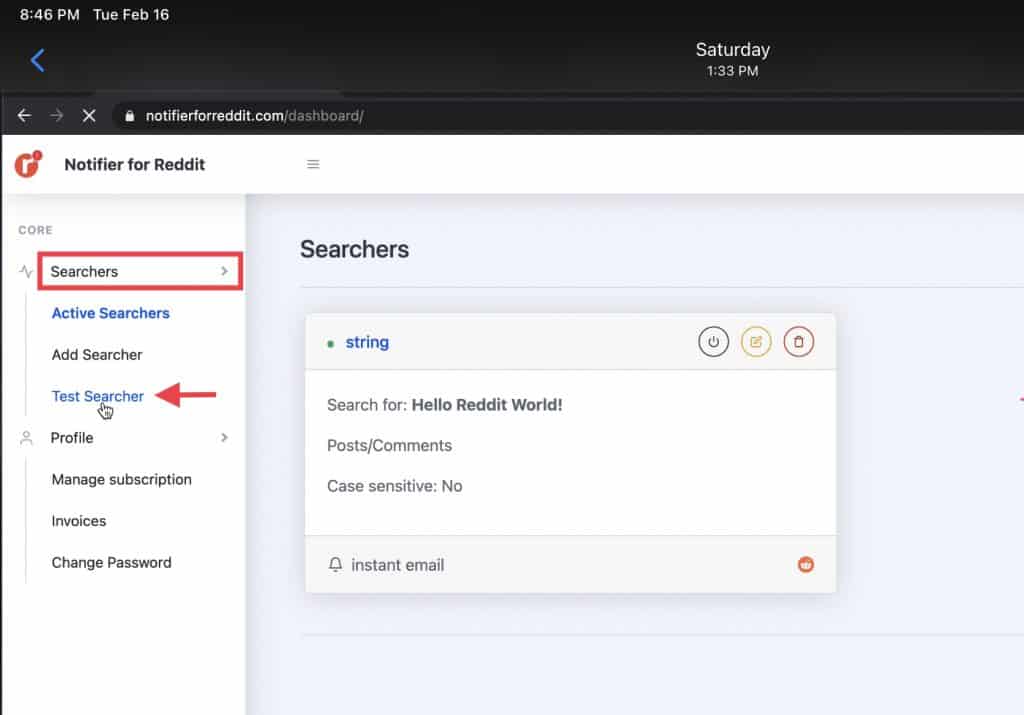Edit the string searcher

[x=756, y=342]
